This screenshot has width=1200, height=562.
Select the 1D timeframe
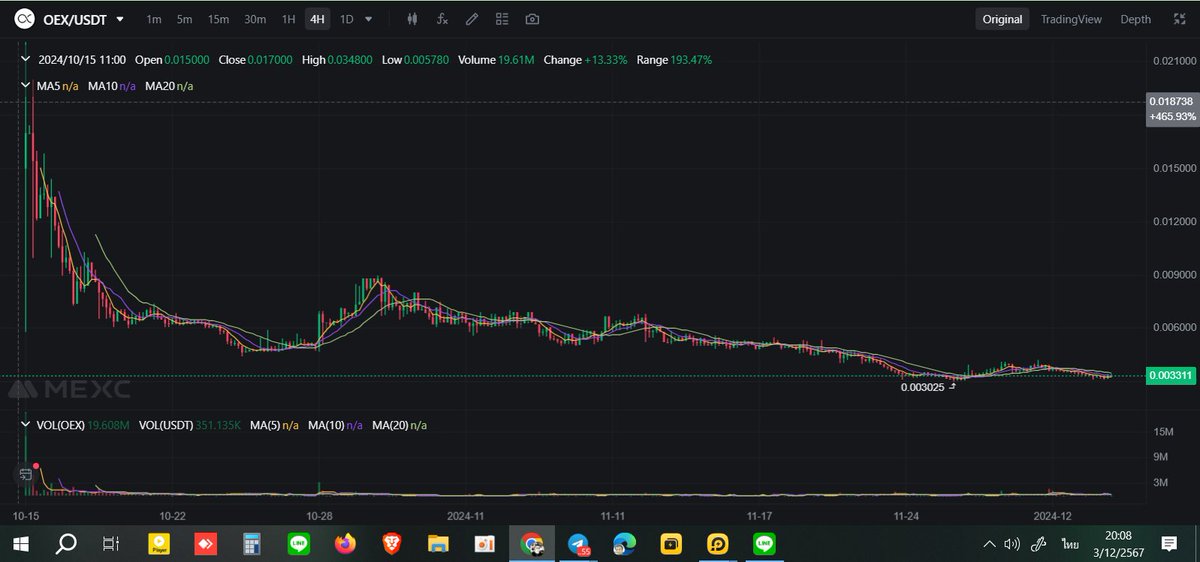tap(347, 19)
